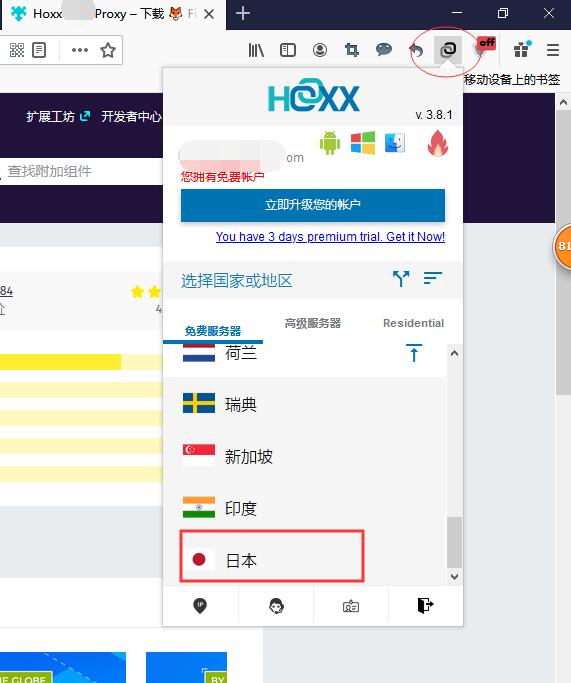Open the account ID card icon
Image resolution: width=571 pixels, height=683 pixels.
(x=351, y=606)
